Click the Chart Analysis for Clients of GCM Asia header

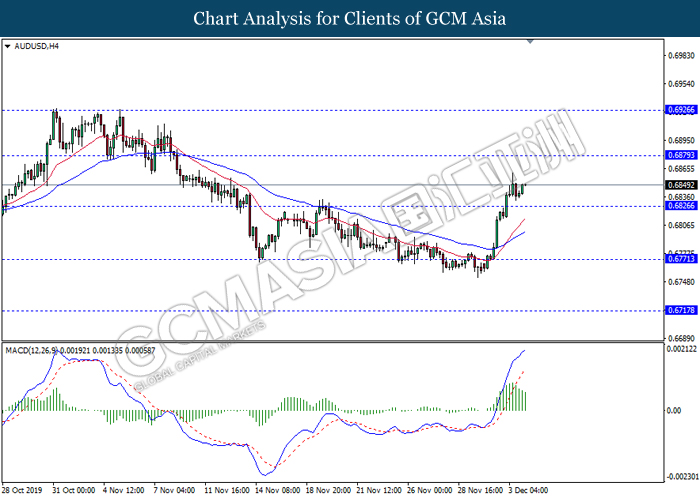click(350, 19)
